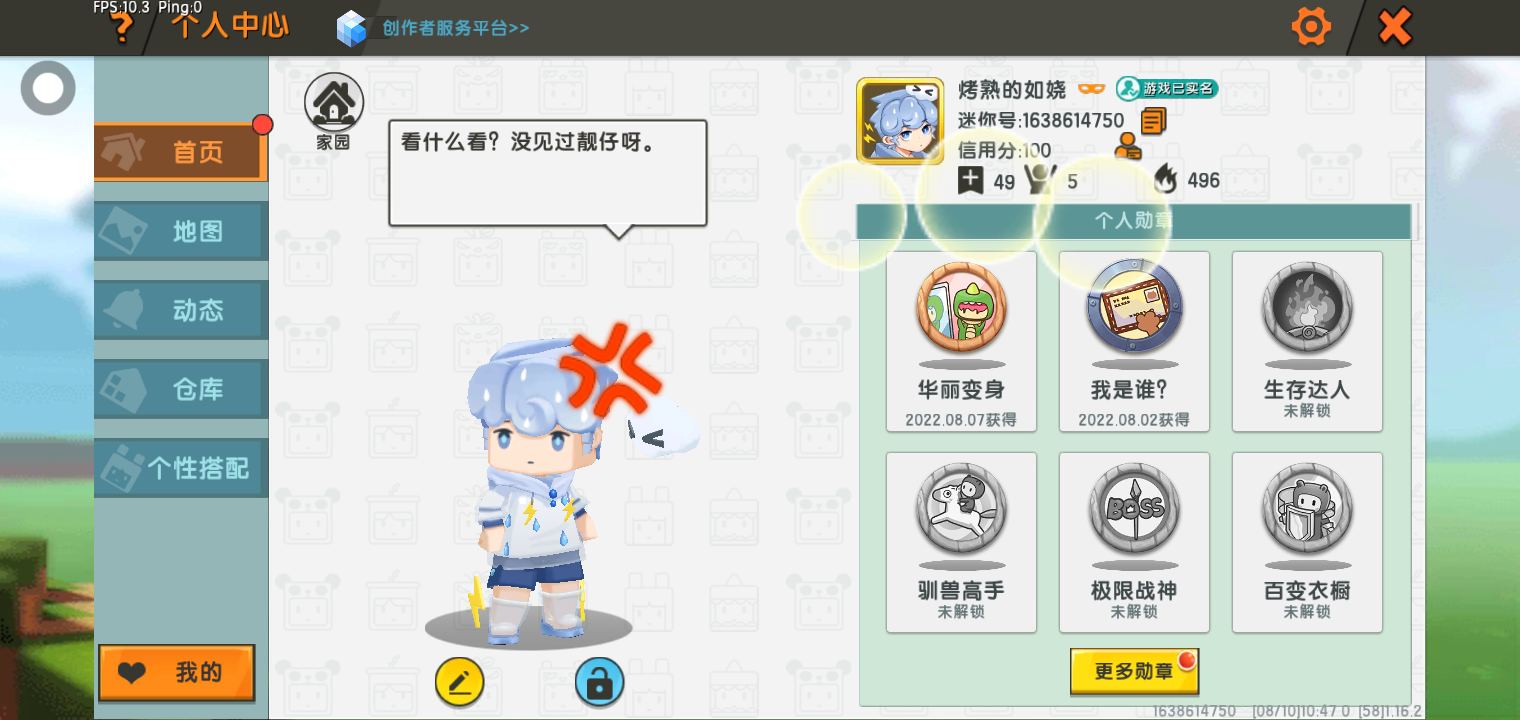Click the orange settings gear icon
The image size is (1520, 720).
[x=1311, y=26]
